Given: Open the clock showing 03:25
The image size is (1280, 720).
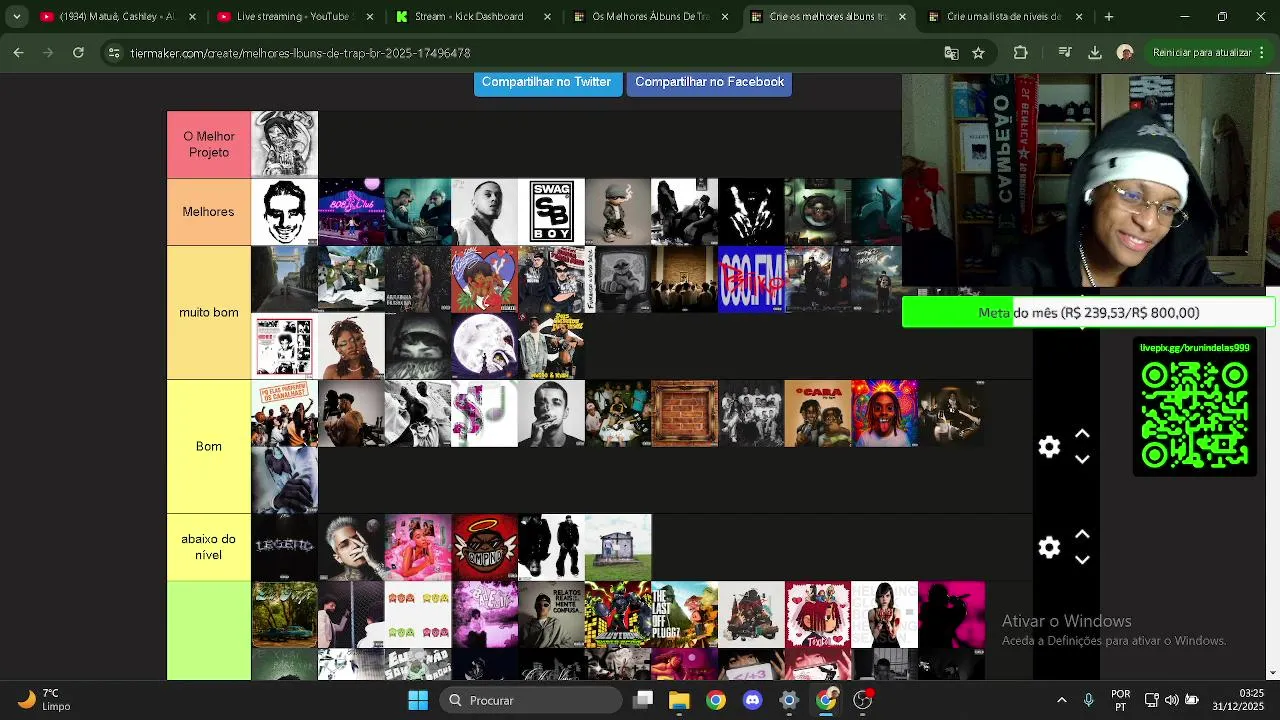Looking at the screenshot, I should coord(1238,700).
